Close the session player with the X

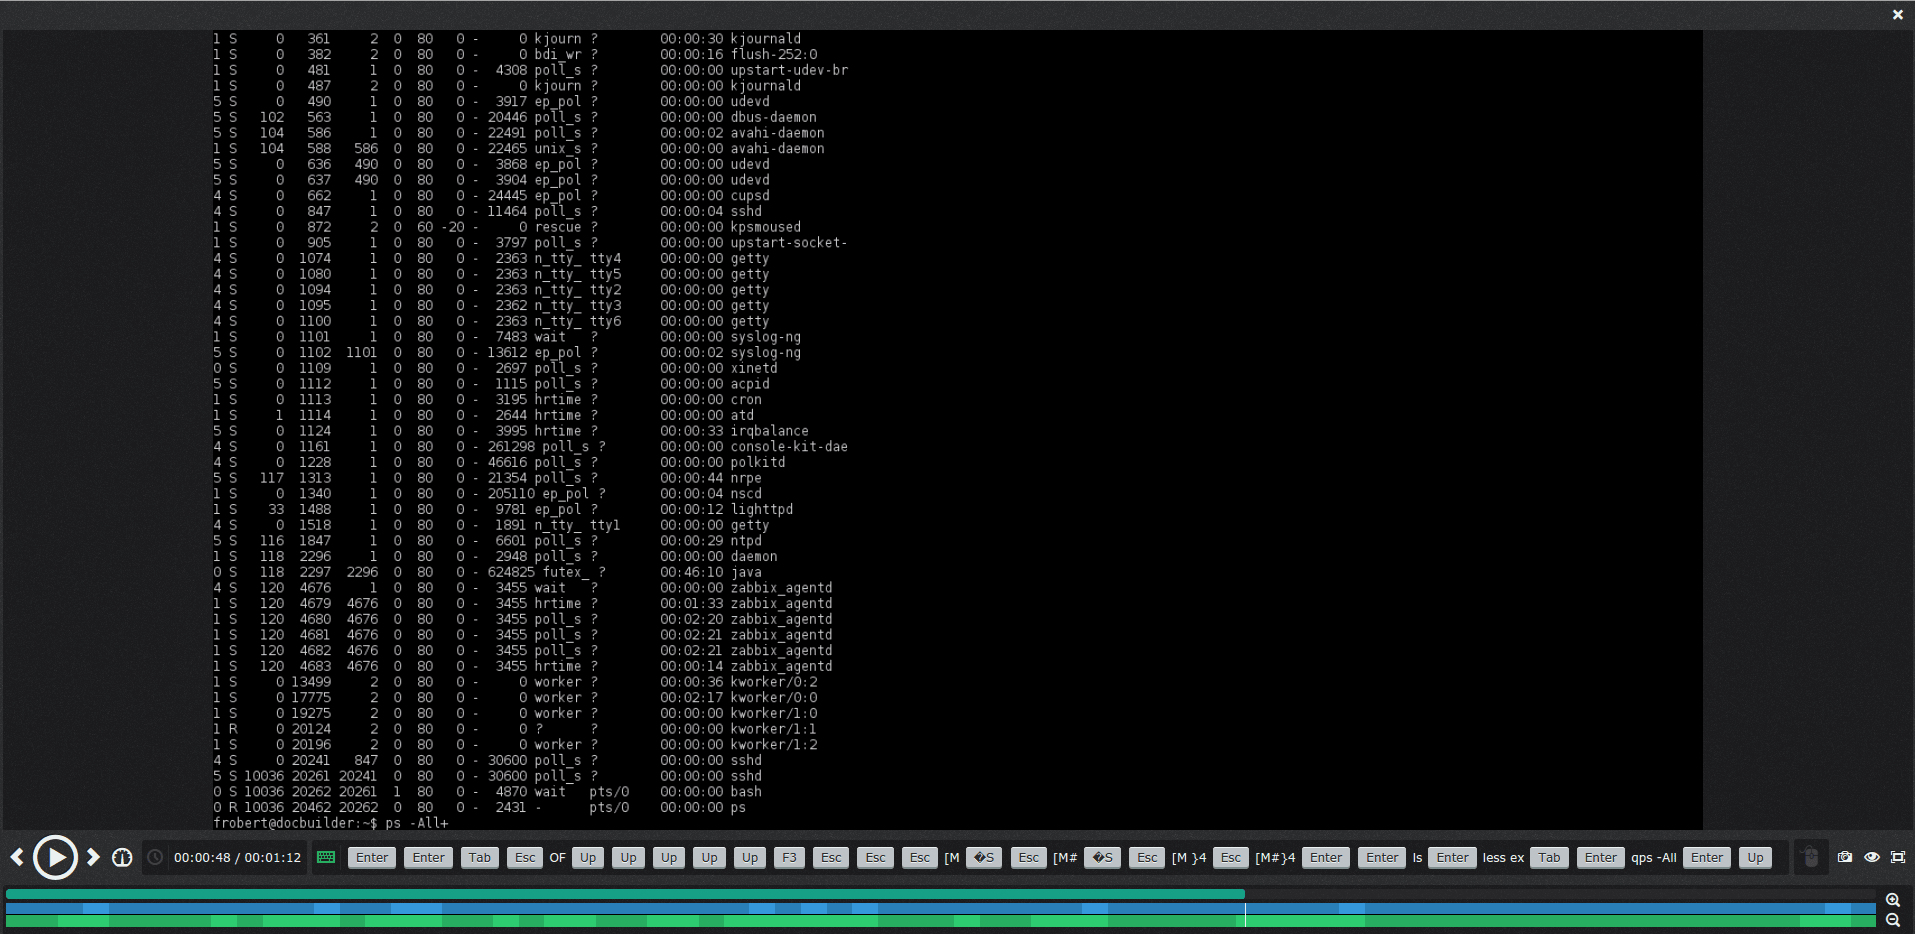(1897, 14)
